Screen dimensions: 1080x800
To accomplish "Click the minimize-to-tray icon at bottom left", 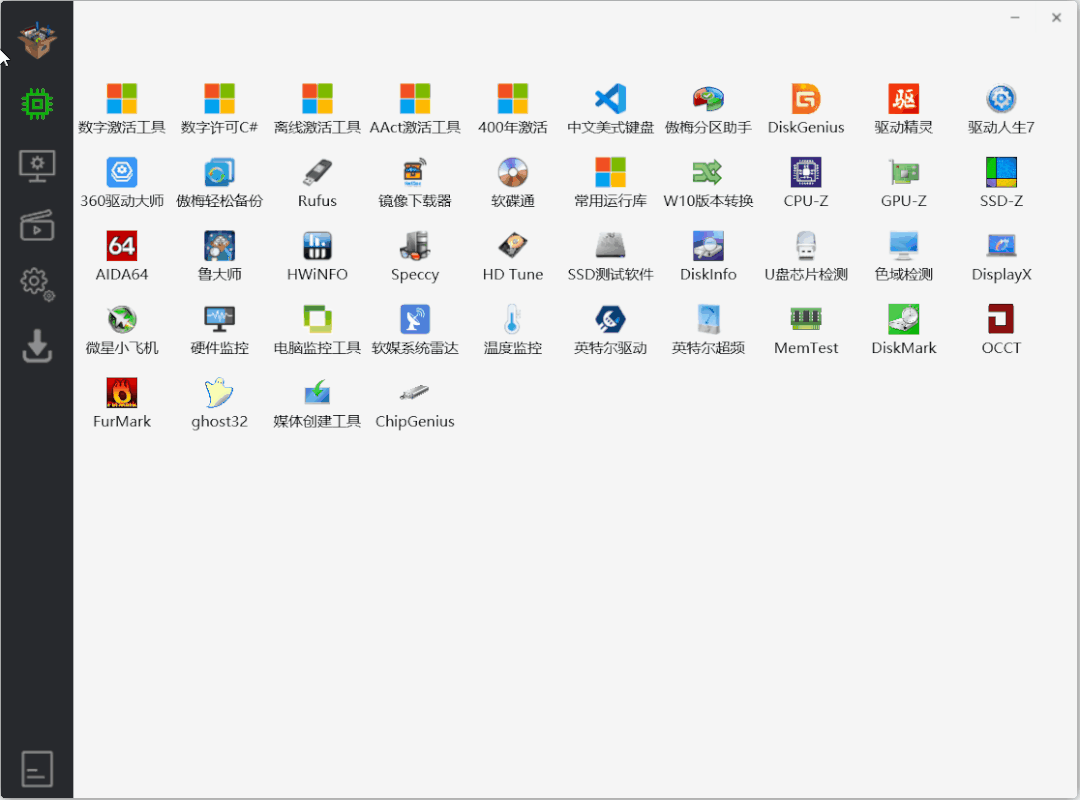I will pyautogui.click(x=37, y=768).
